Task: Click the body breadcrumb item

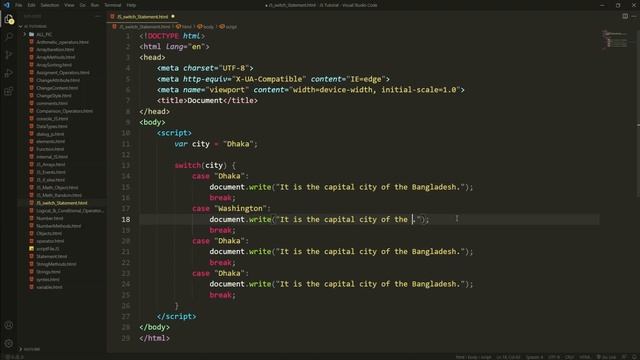Action: (205, 27)
